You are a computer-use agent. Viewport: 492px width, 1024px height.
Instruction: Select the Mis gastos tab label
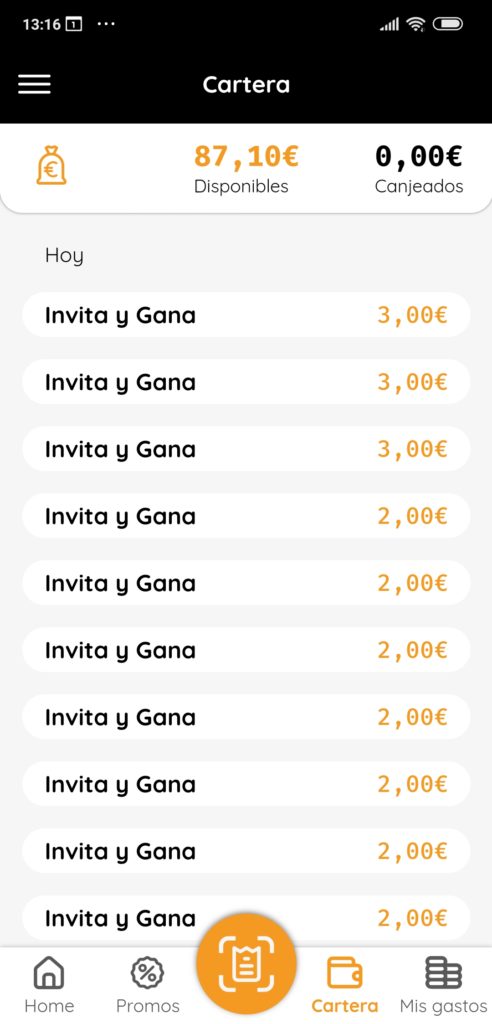click(444, 1006)
